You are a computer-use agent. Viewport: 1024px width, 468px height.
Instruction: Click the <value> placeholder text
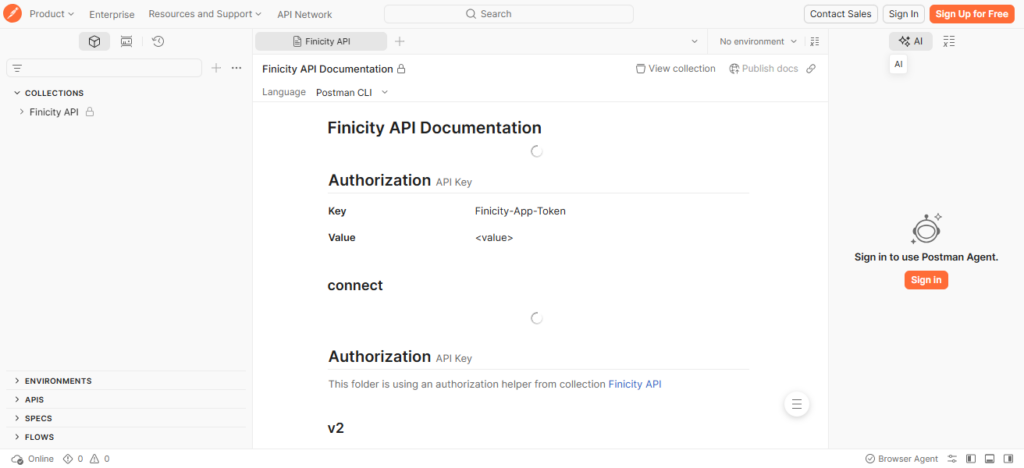point(494,238)
